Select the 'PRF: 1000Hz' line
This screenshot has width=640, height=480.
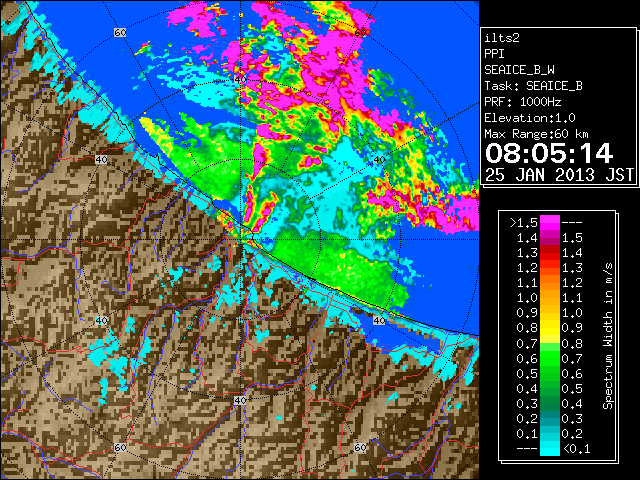(523, 102)
